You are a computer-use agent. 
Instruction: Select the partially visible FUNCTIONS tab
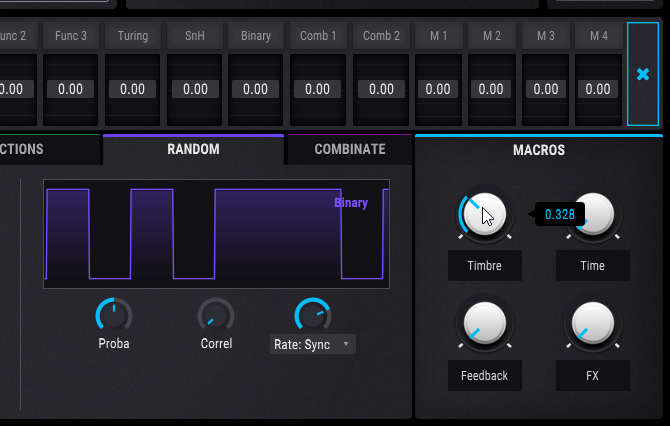coord(50,150)
